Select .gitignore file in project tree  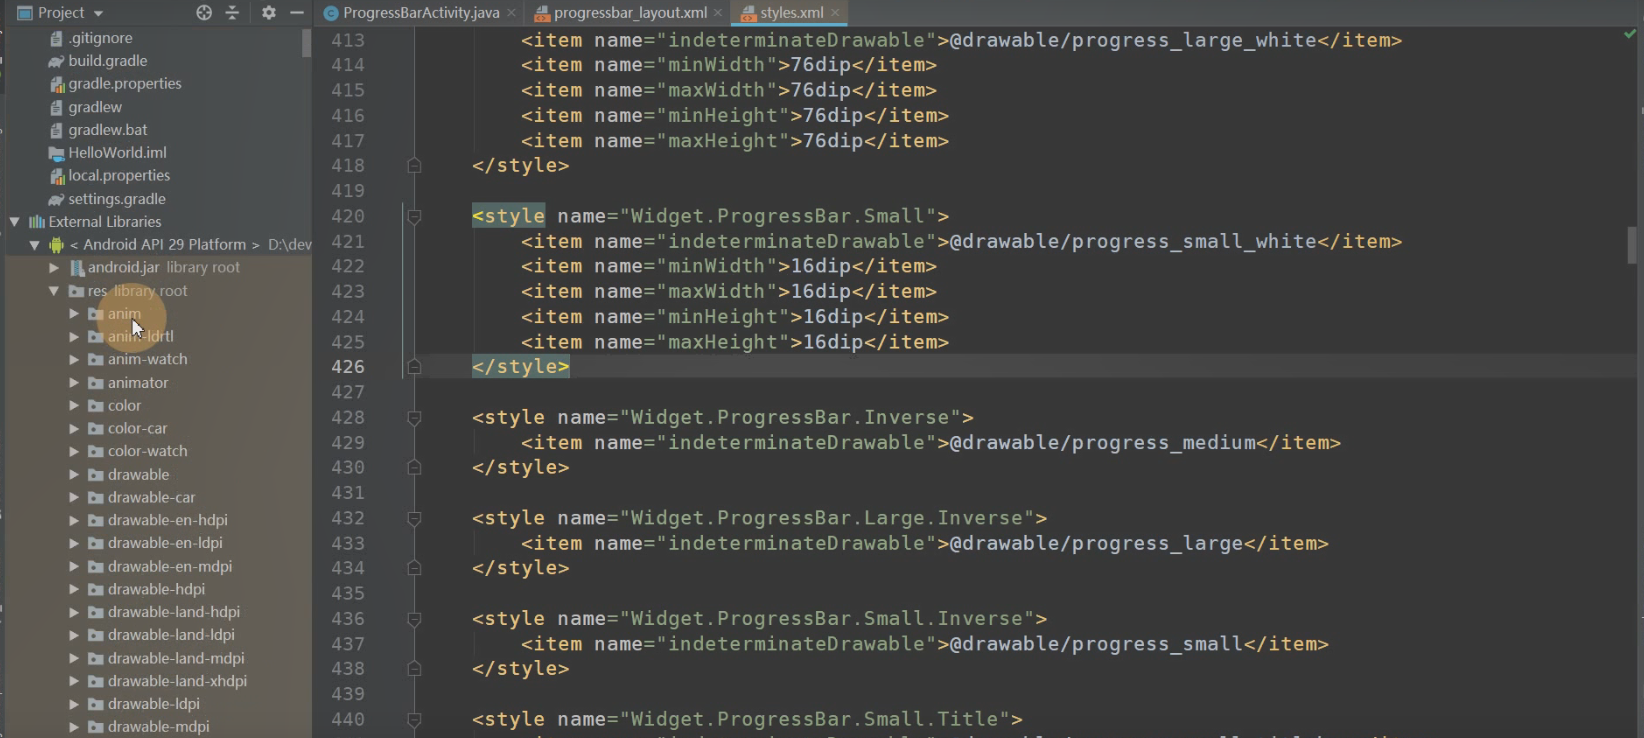(100, 38)
